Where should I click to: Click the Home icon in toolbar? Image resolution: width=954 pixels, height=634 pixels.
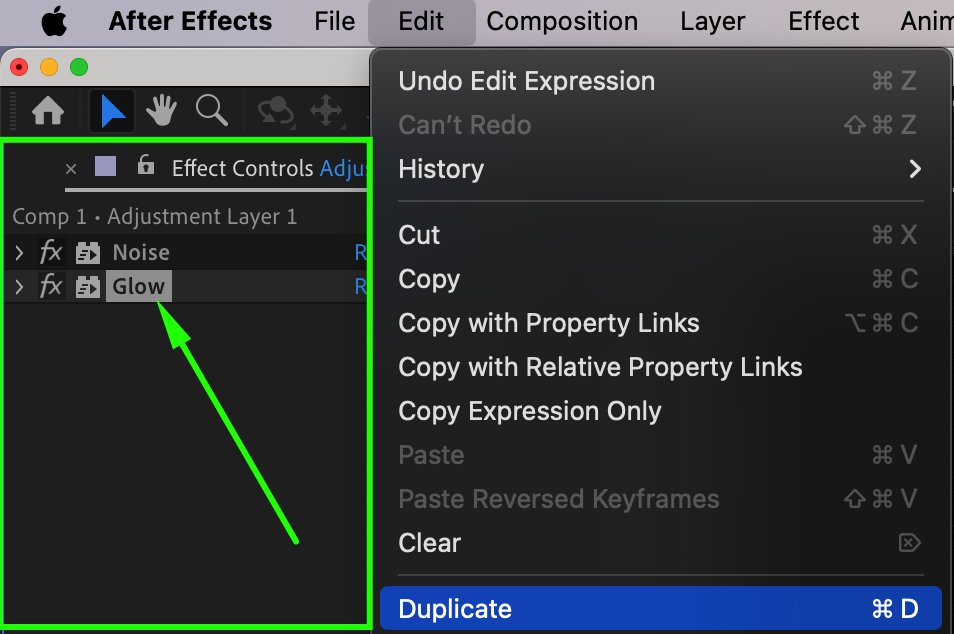click(48, 111)
